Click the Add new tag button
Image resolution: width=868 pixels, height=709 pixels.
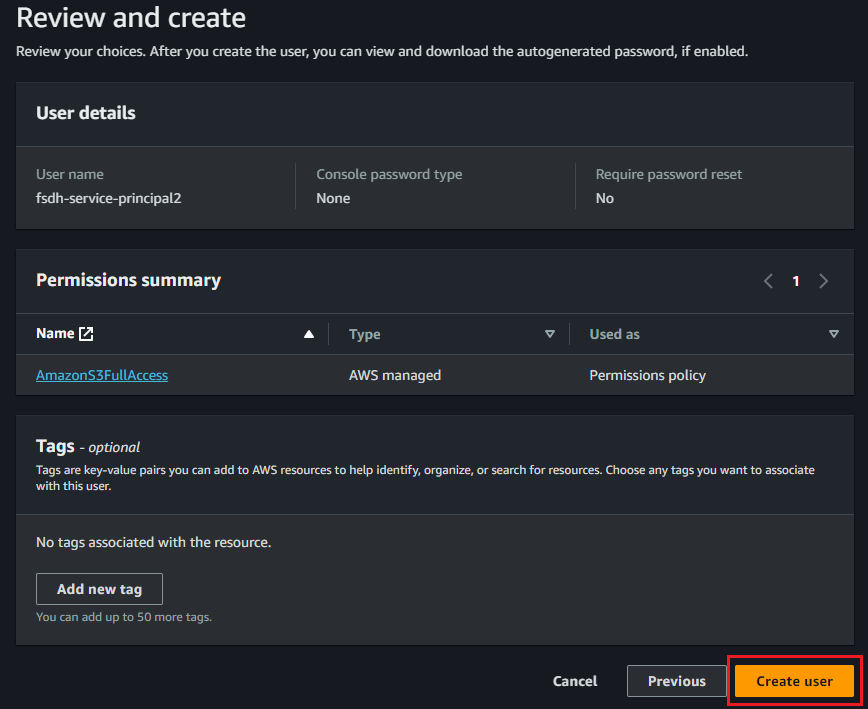coord(99,589)
